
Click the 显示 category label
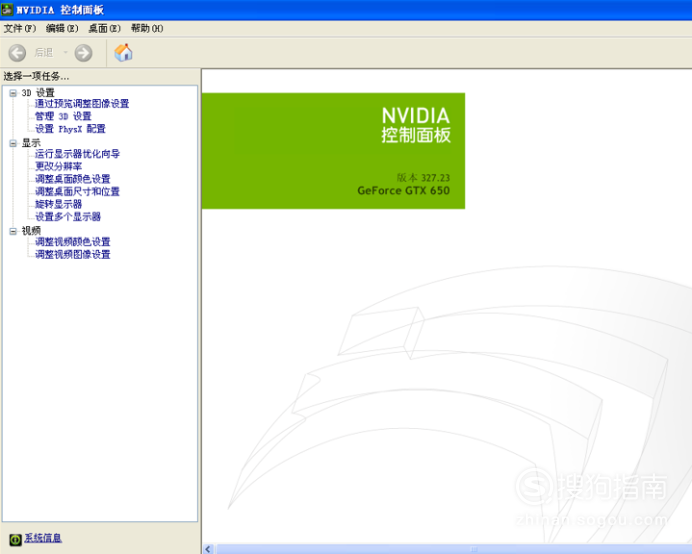(x=31, y=143)
